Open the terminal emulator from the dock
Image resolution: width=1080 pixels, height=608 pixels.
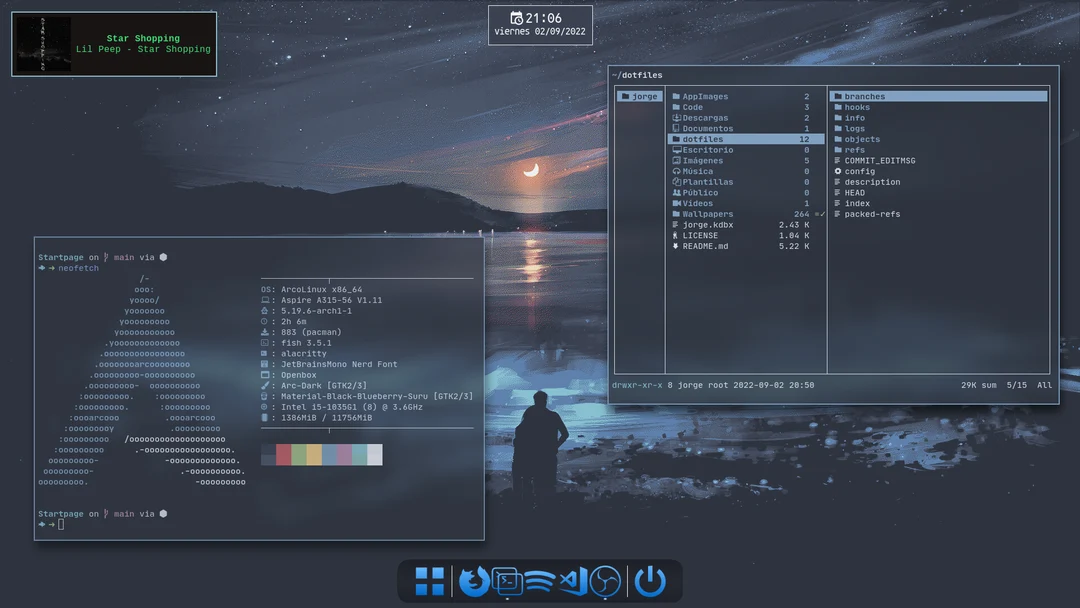tap(508, 580)
